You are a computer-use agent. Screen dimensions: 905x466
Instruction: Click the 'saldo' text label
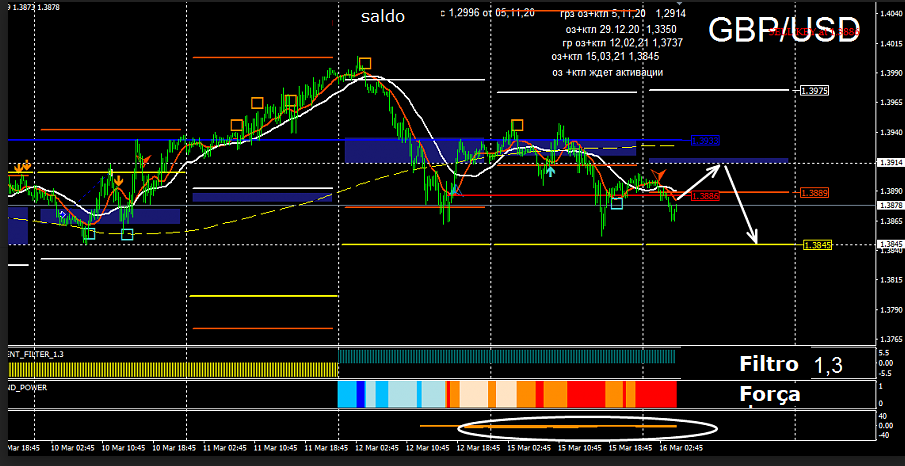383,17
